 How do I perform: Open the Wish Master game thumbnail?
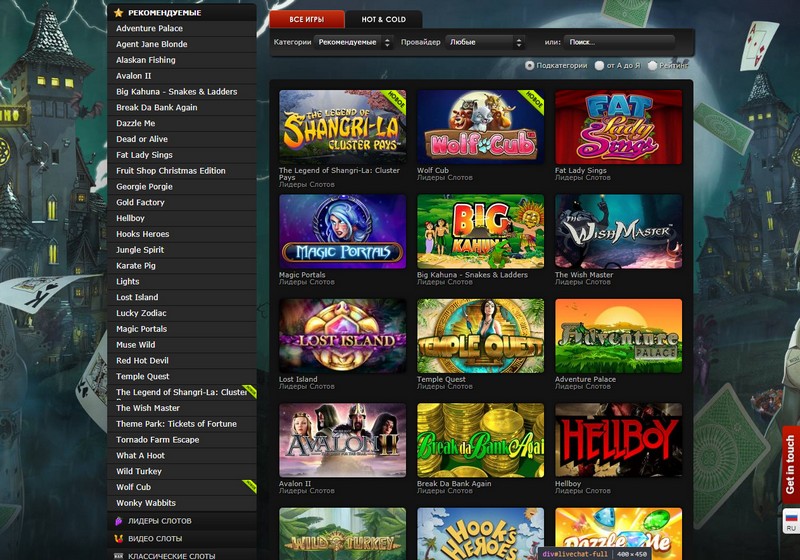(x=618, y=232)
